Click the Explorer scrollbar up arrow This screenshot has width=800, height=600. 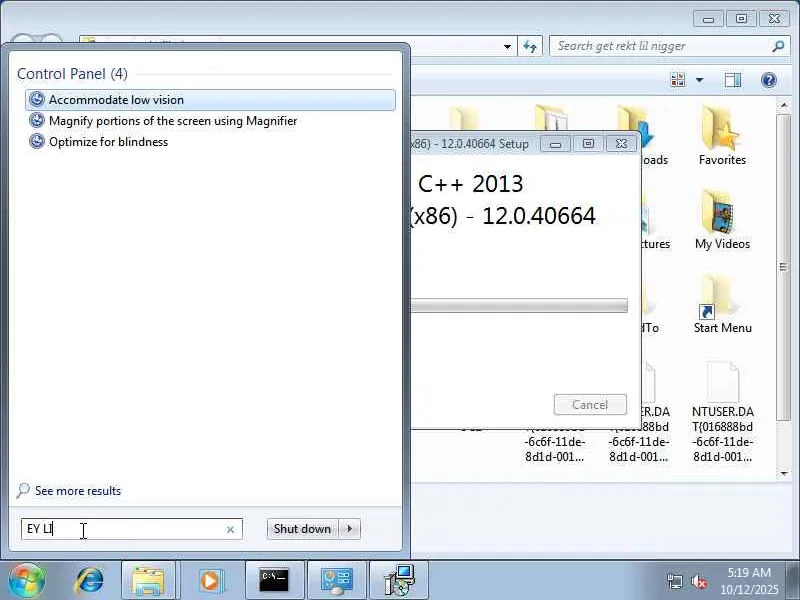pyautogui.click(x=784, y=105)
